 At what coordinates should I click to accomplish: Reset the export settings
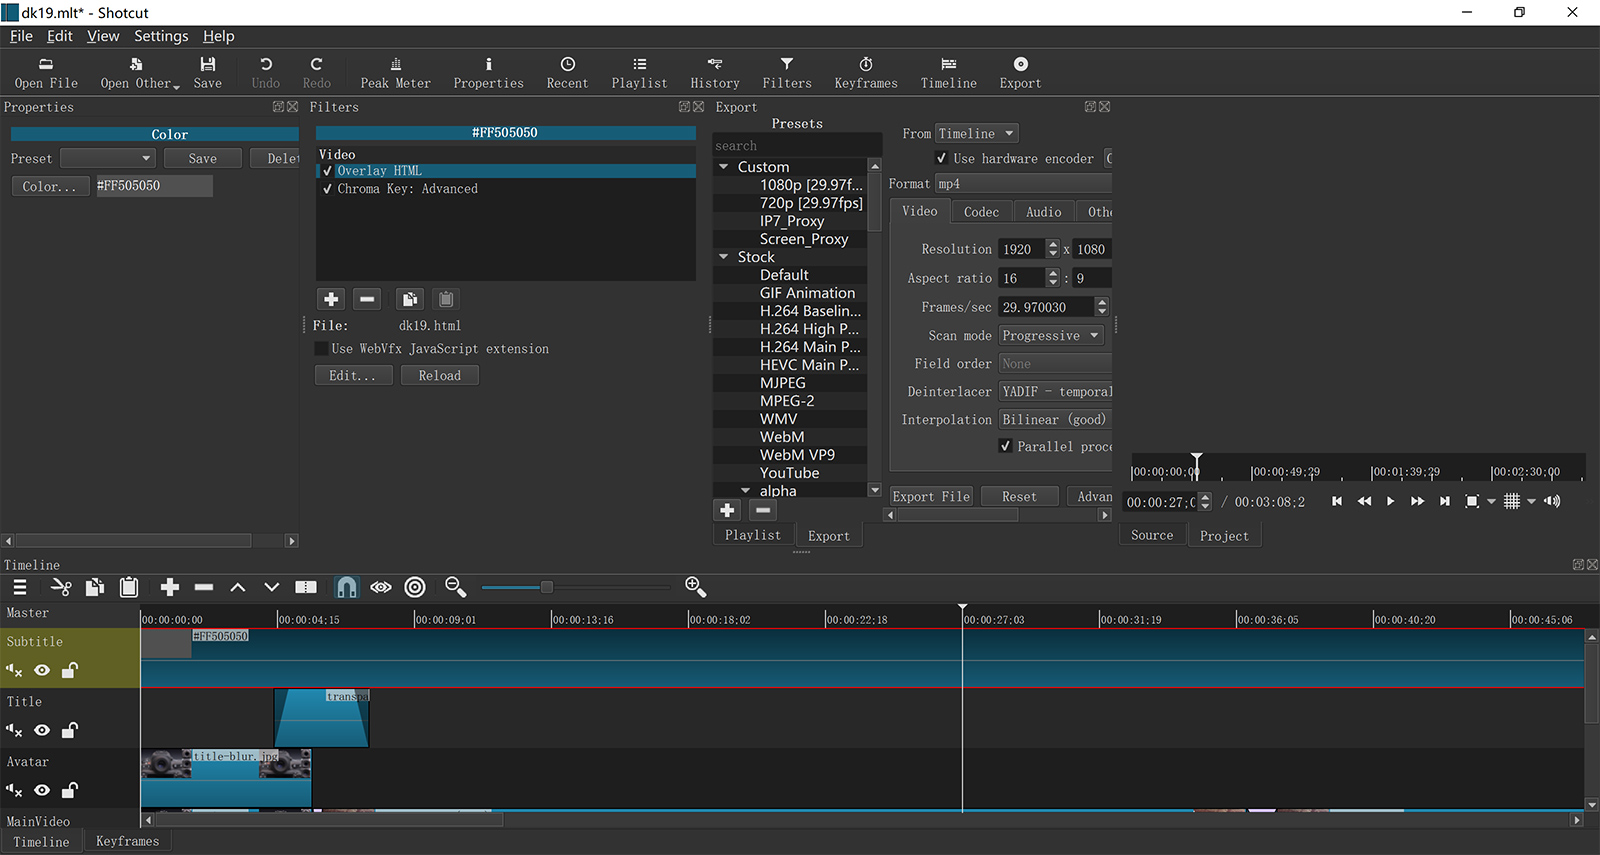(1019, 497)
